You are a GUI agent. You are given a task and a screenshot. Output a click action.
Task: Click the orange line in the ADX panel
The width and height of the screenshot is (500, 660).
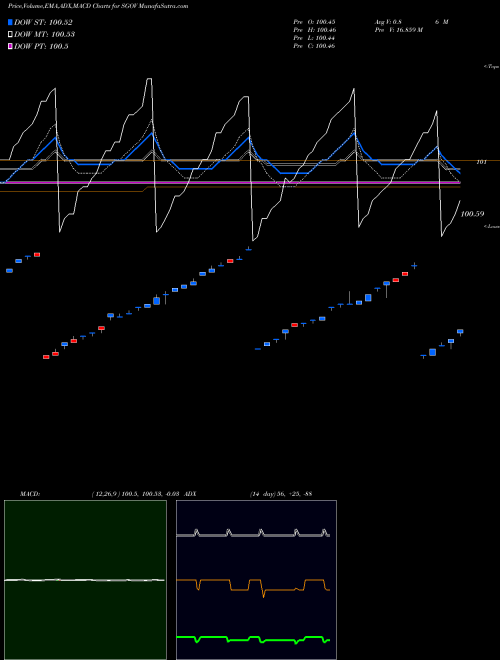pos(253,590)
